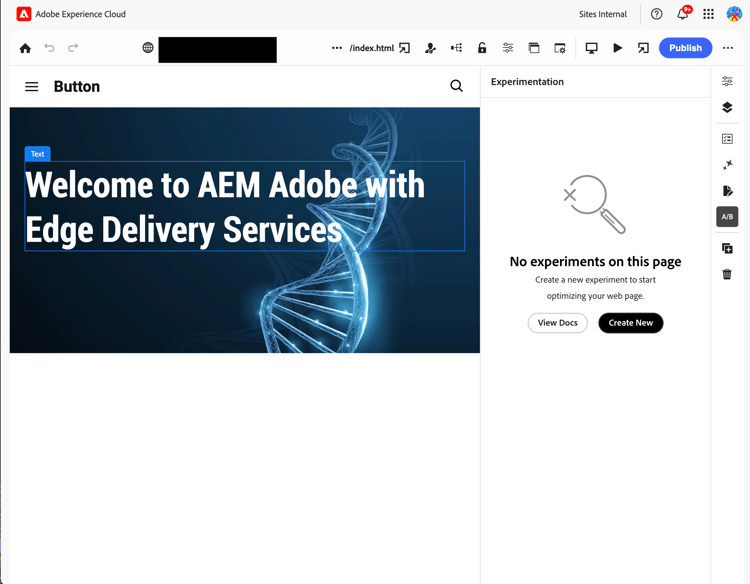Open the checklist panel icon in rail
Viewport: 750px width, 584px height.
pyautogui.click(x=727, y=139)
